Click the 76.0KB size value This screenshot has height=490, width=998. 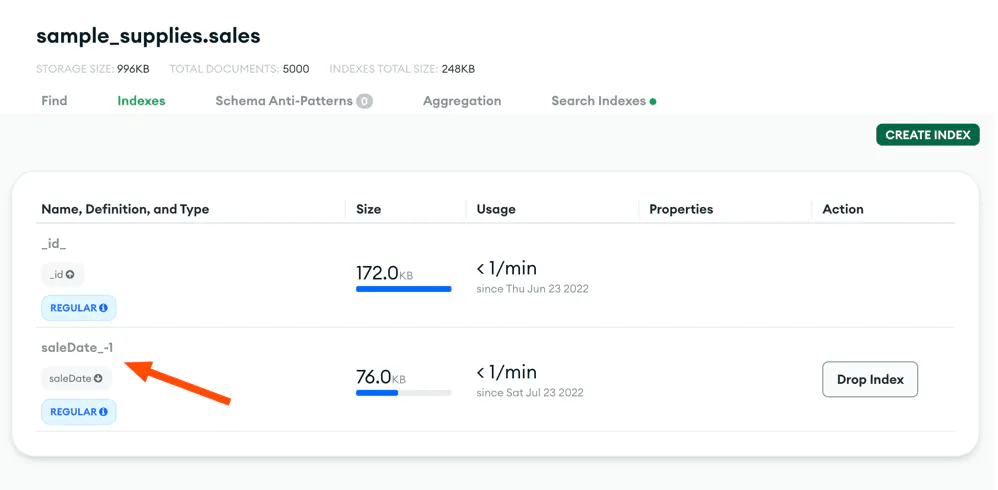coord(381,377)
